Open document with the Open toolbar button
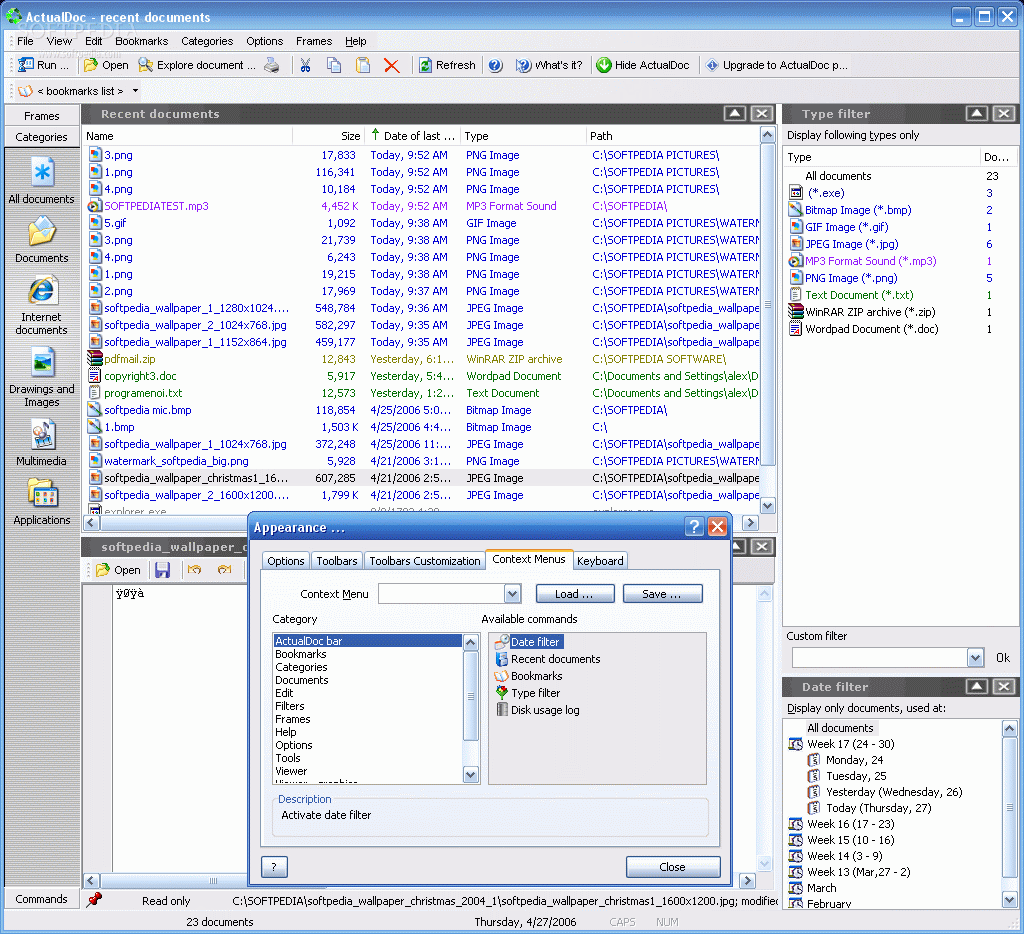Screen dimensions: 1024x934 [106, 65]
